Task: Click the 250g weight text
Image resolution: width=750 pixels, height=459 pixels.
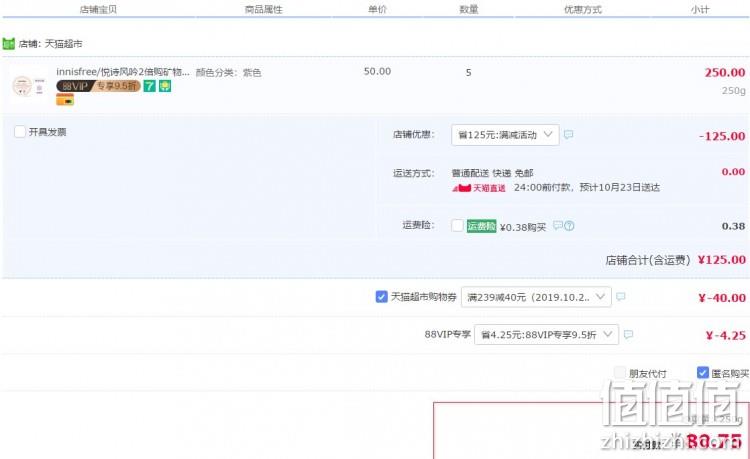Action: [734, 90]
